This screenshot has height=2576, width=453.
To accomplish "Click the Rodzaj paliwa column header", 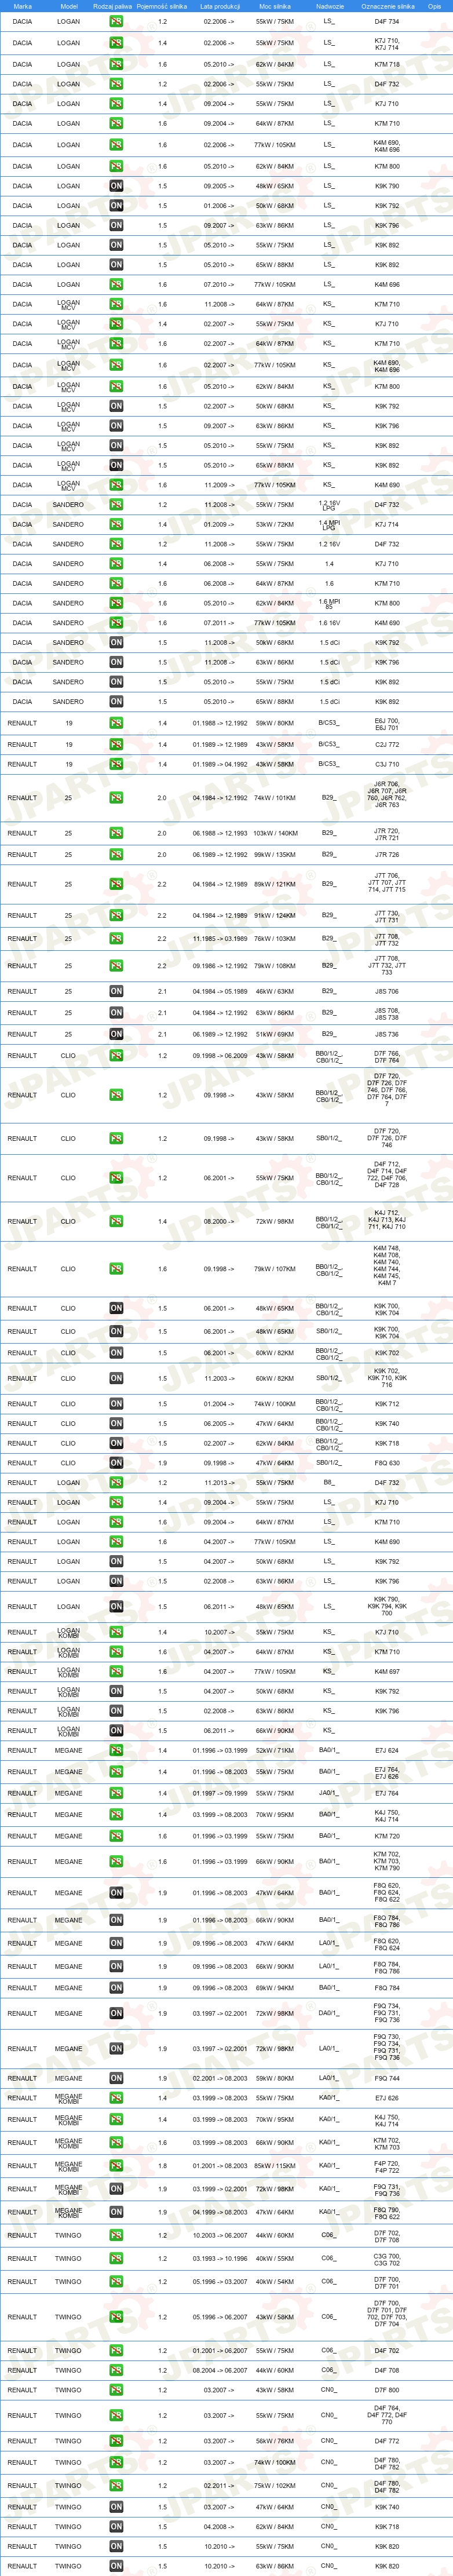I will (112, 6).
